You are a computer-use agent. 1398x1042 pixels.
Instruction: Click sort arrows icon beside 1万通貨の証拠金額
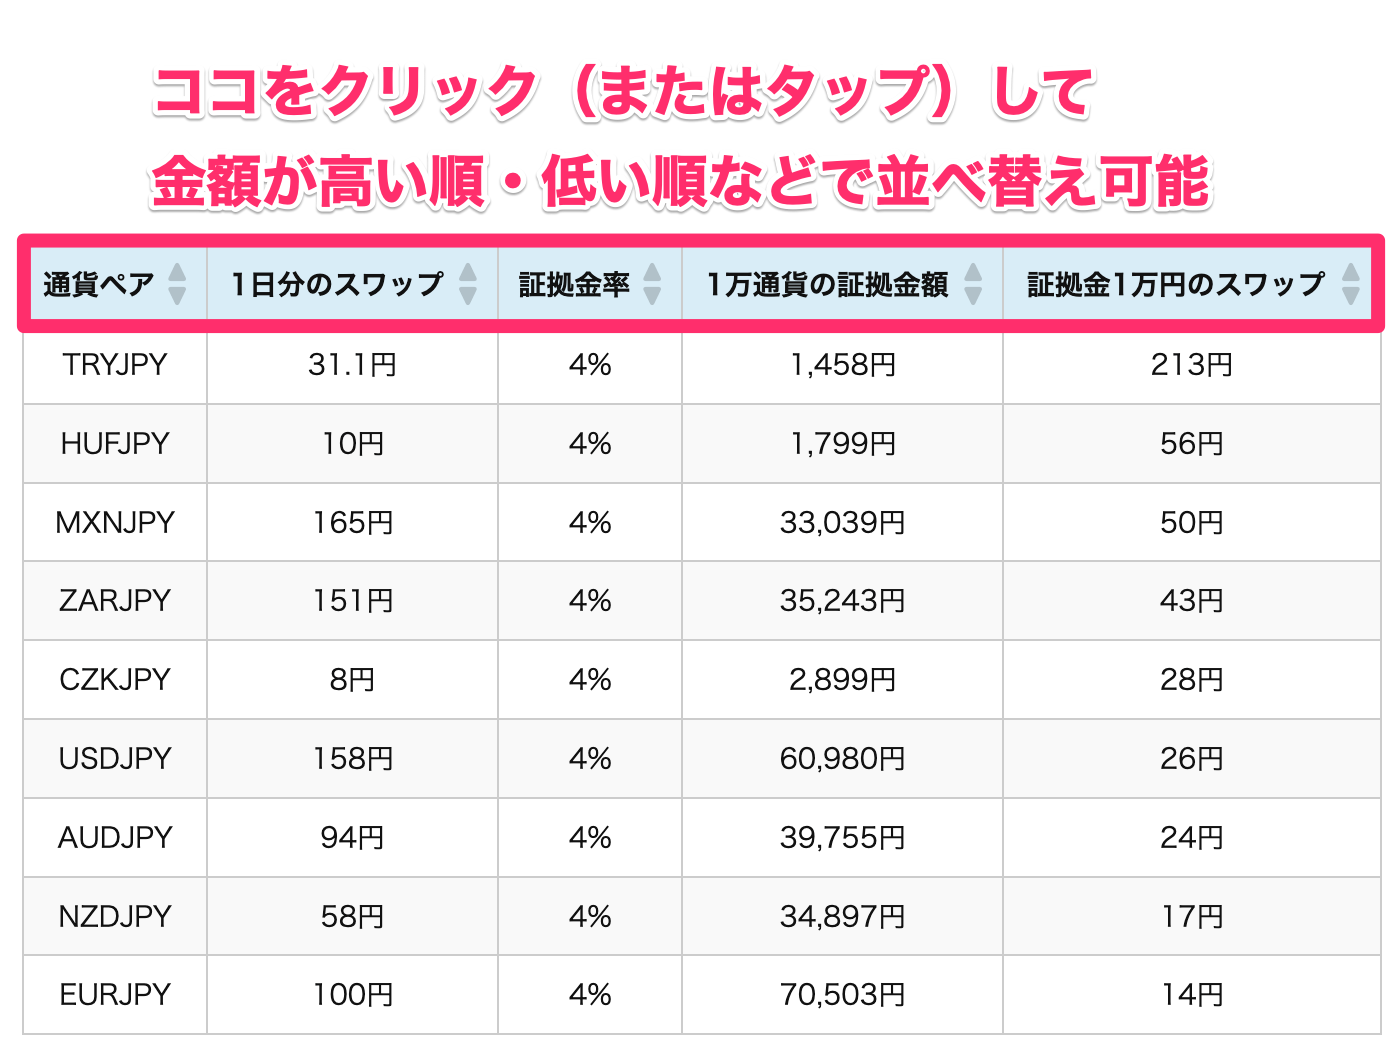point(973,284)
